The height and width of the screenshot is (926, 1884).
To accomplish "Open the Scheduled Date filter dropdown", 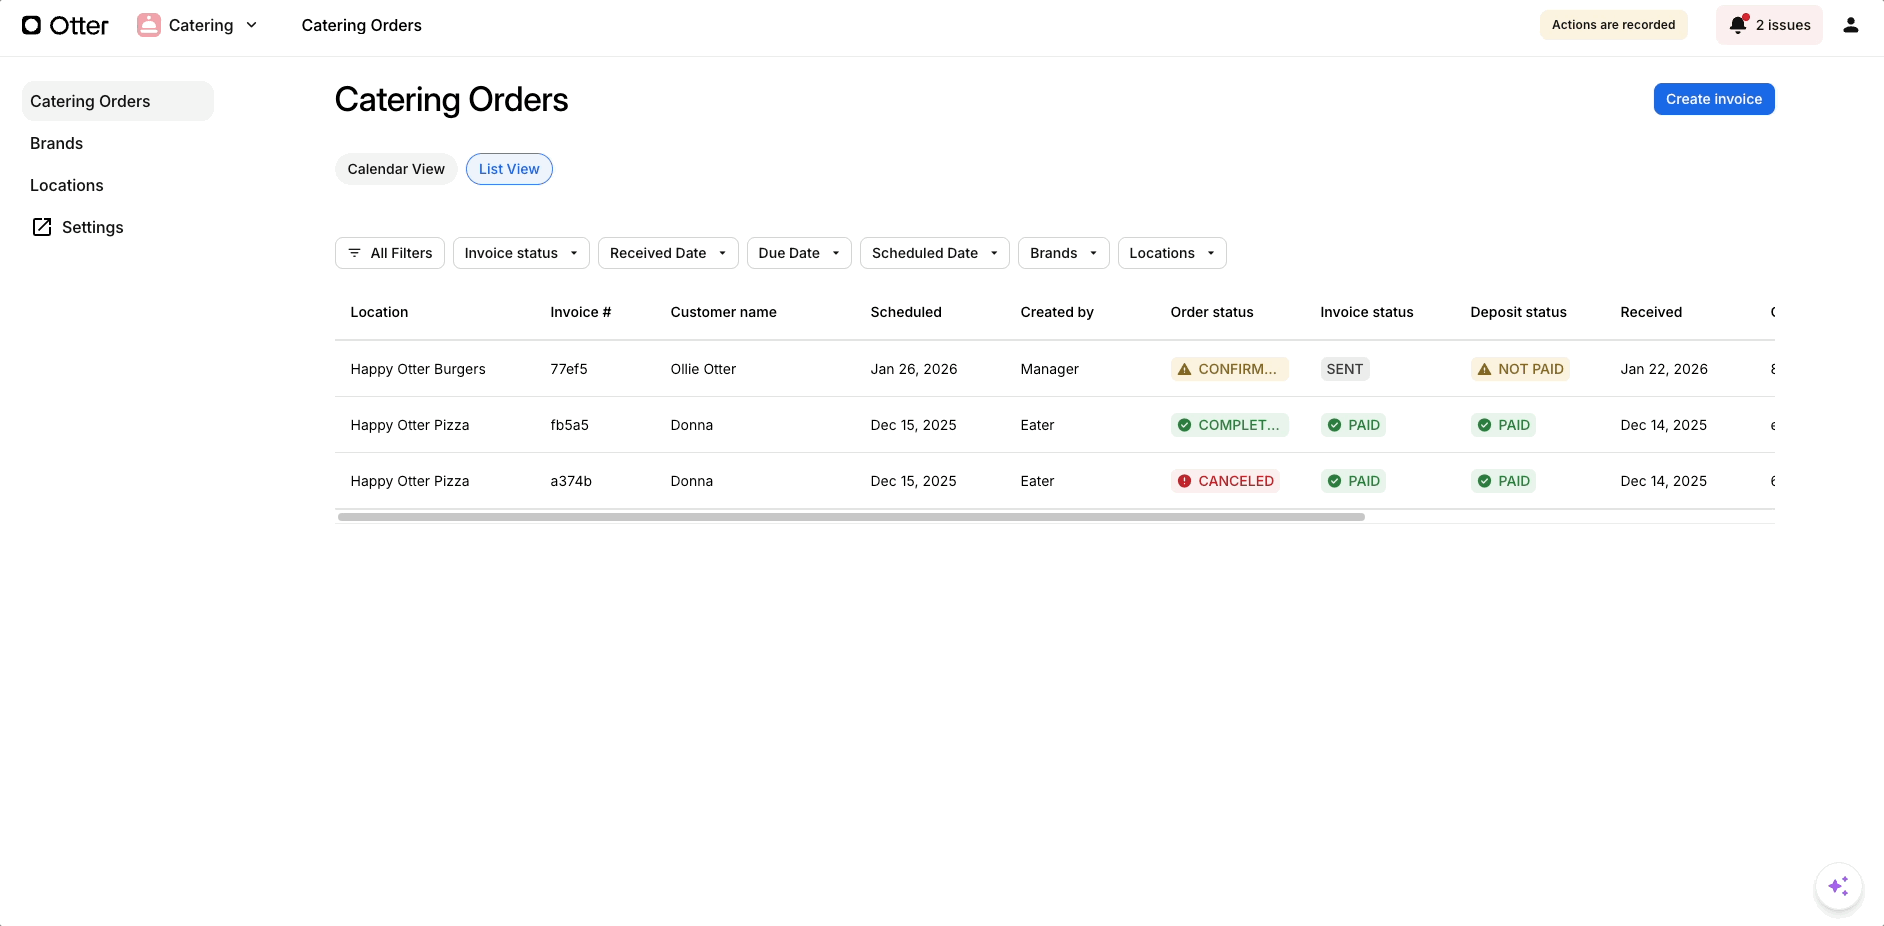I will coord(933,253).
